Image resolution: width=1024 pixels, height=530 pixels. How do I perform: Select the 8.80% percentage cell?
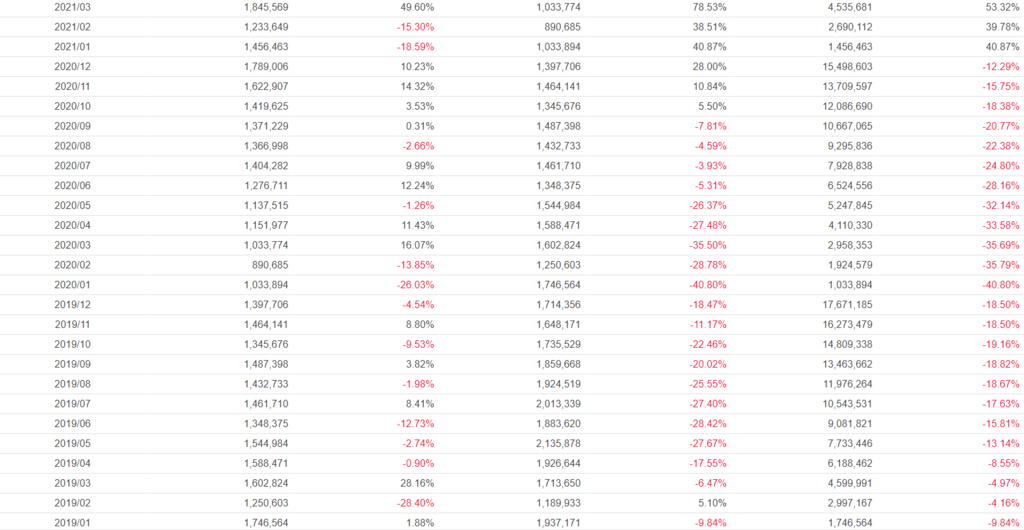pos(420,324)
